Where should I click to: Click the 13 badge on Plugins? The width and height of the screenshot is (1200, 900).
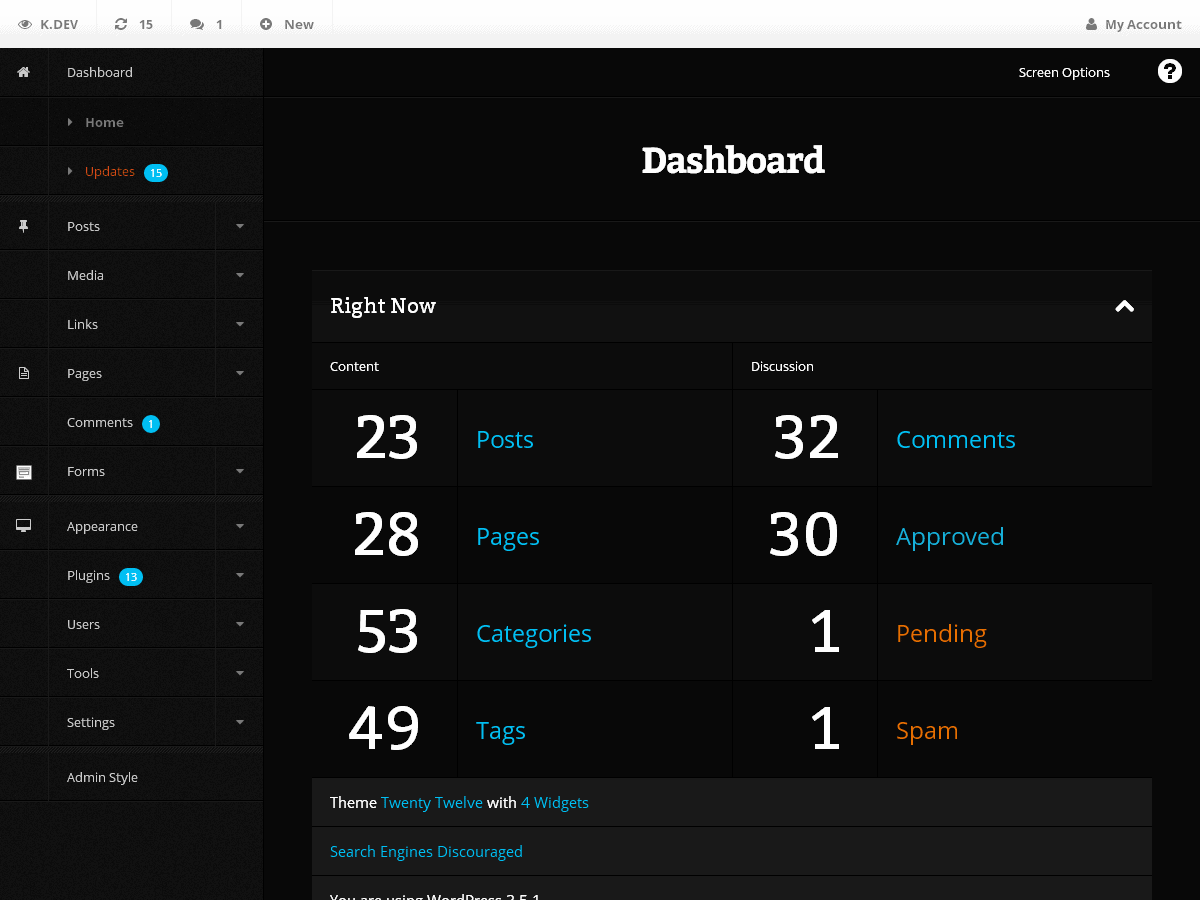(130, 576)
